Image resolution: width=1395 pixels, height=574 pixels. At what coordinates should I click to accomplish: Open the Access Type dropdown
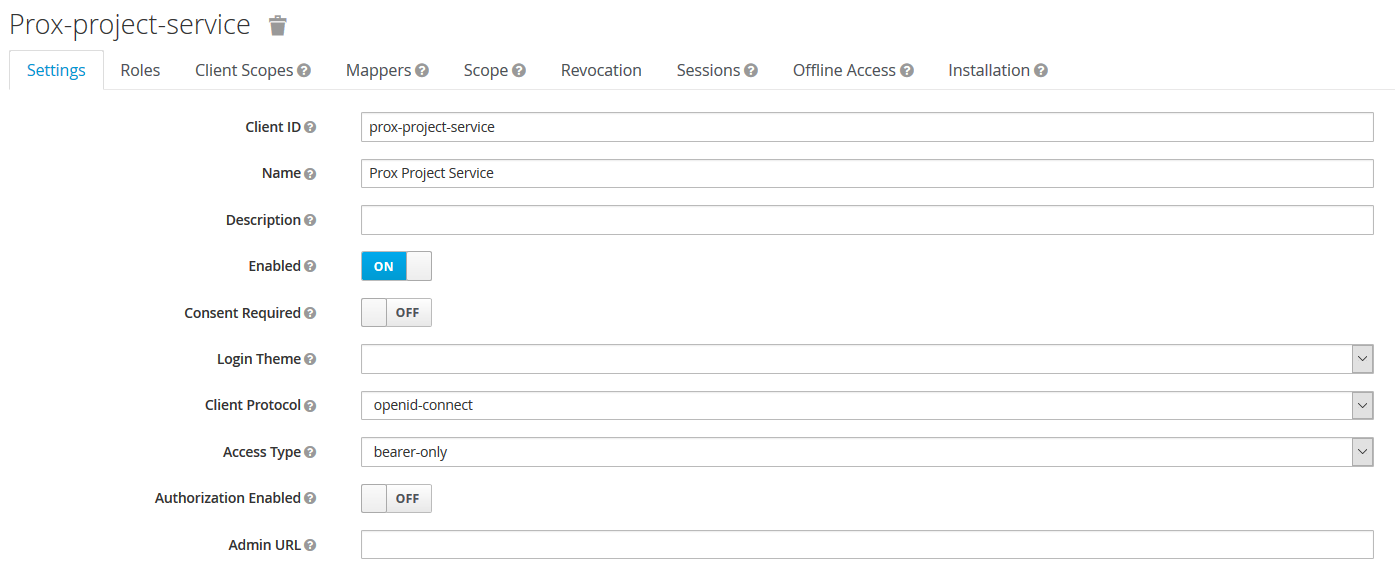click(x=867, y=452)
